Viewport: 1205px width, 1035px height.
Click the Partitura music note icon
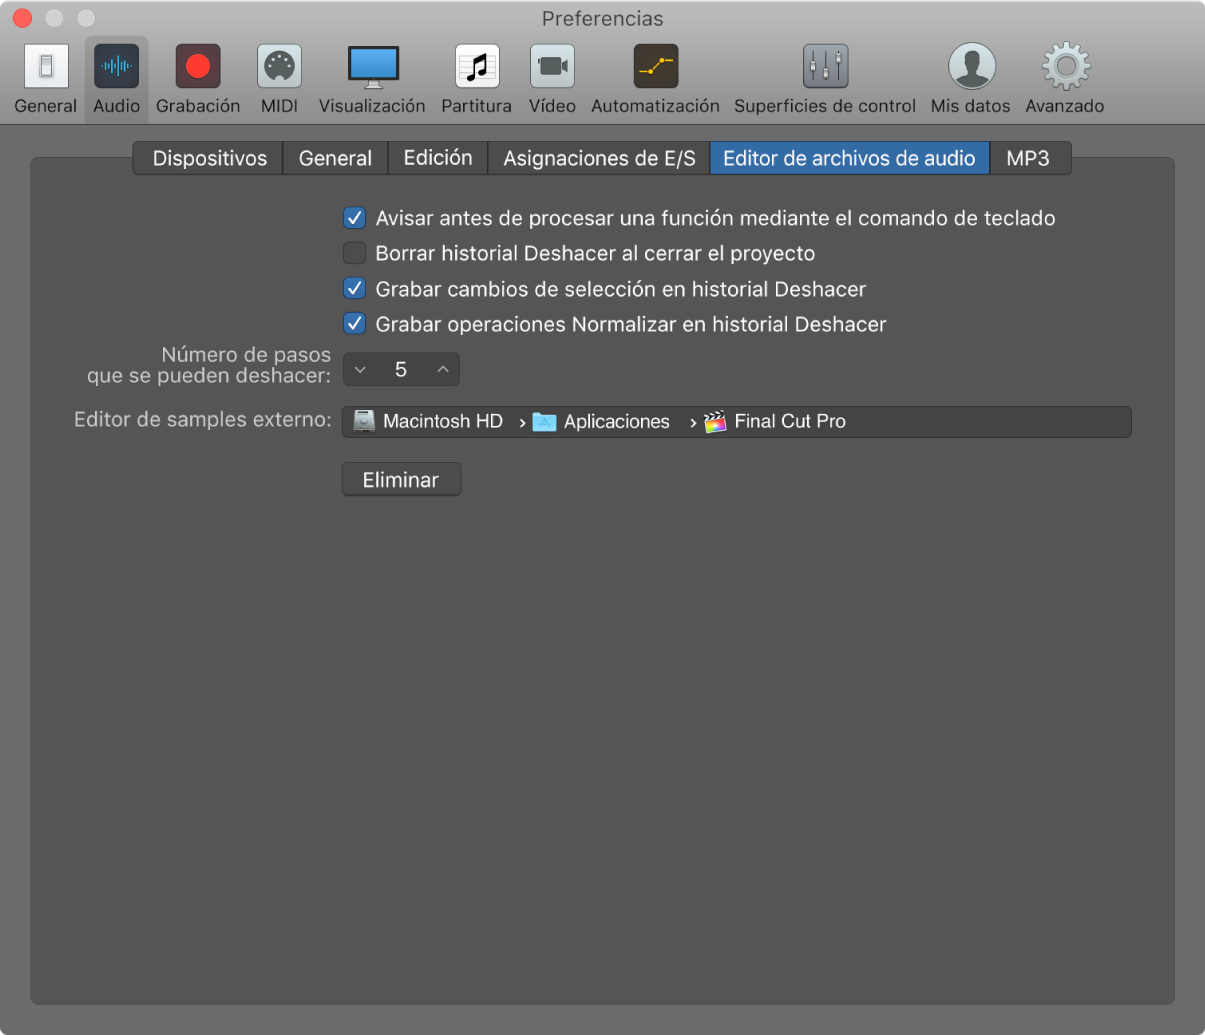tap(476, 68)
